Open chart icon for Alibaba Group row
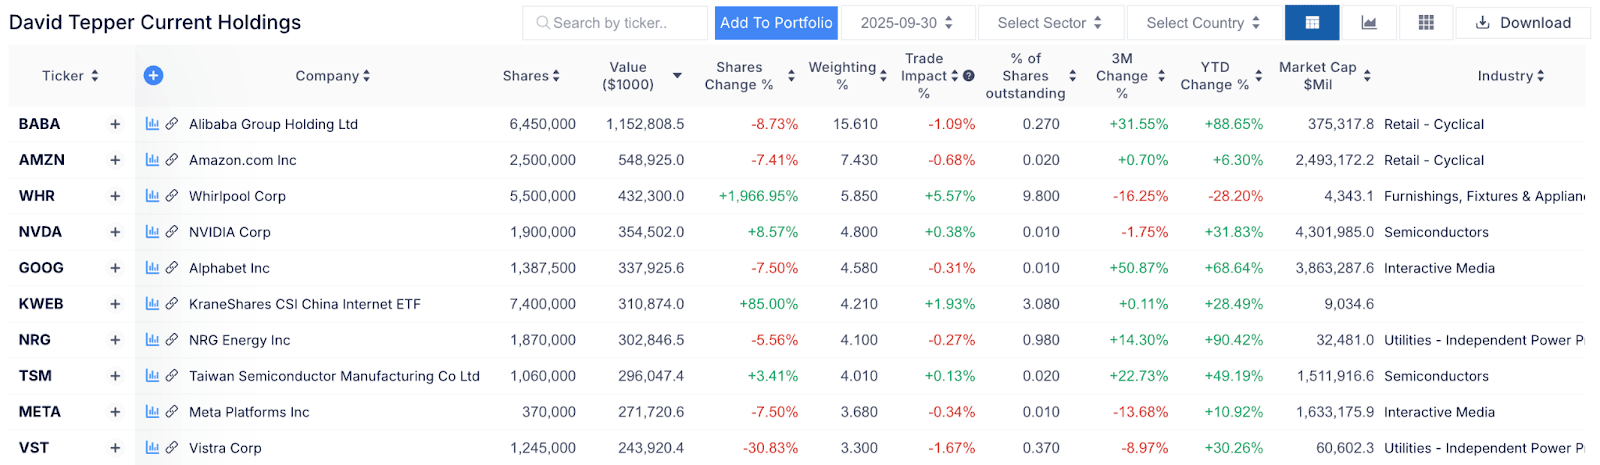 pos(152,124)
